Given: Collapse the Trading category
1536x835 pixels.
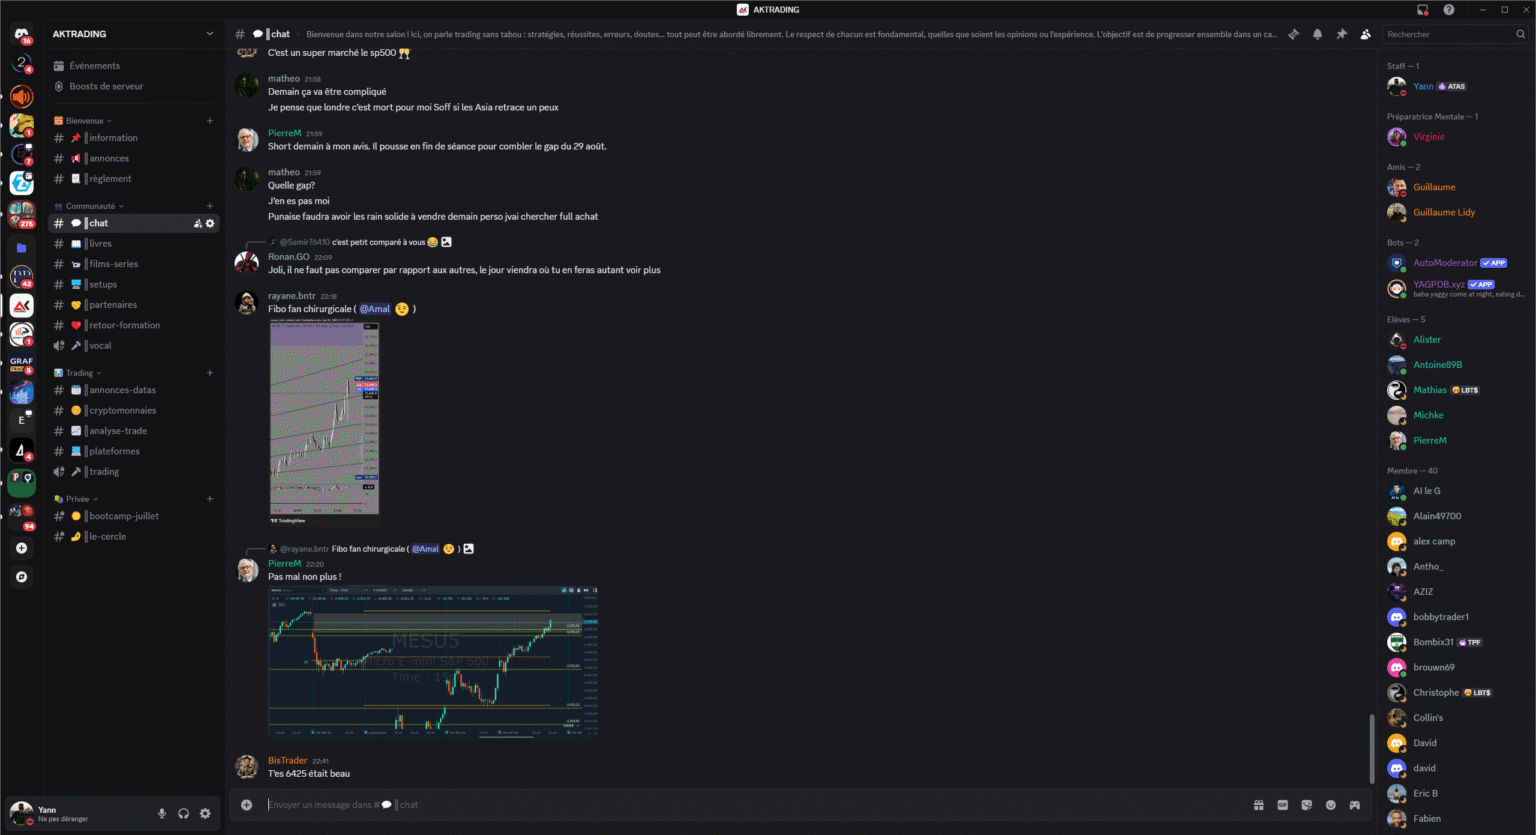Looking at the screenshot, I should 80,372.
